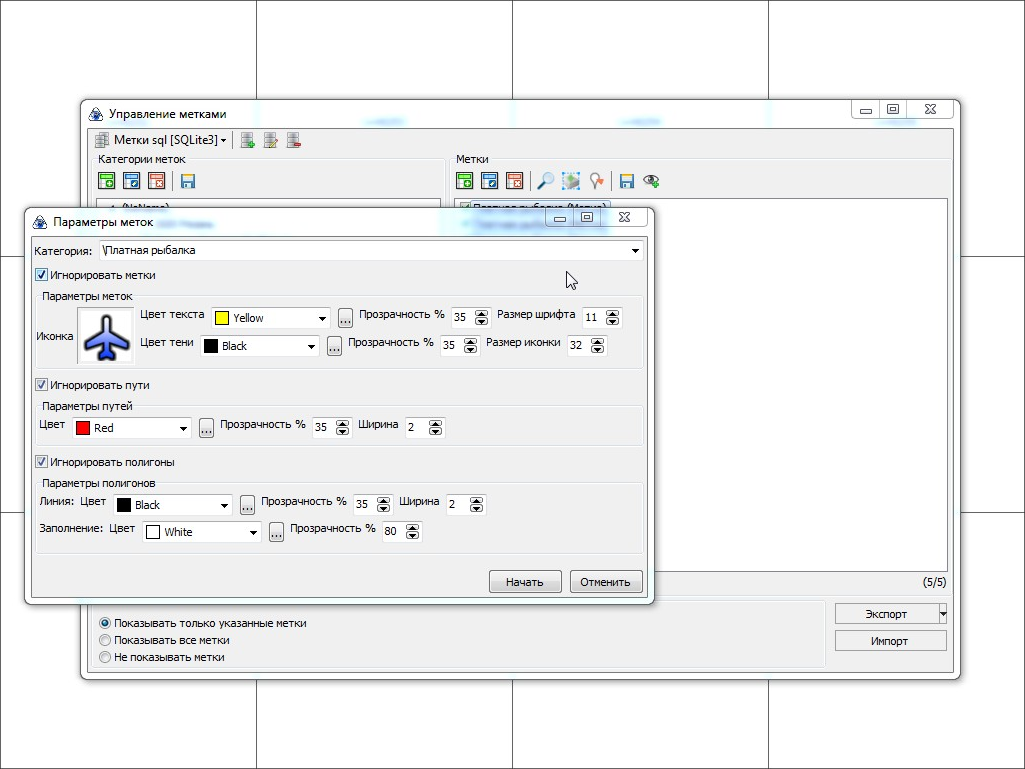The height and width of the screenshot is (769, 1025).
Task: Uncheck the Игнорировать пути checkbox
Action: coord(42,385)
